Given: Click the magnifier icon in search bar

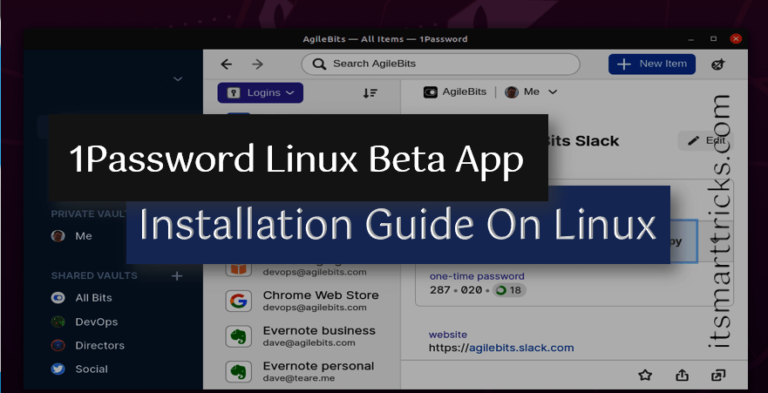Looking at the screenshot, I should click(319, 64).
